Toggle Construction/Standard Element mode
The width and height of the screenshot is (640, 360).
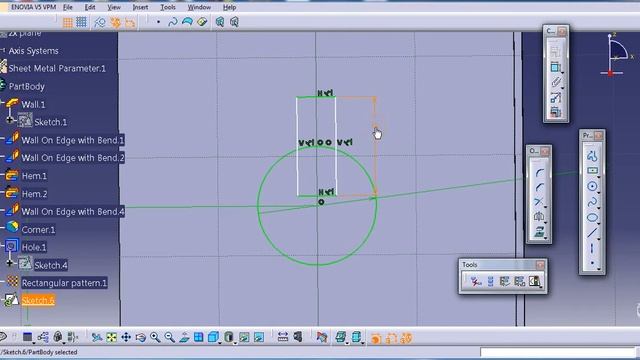pos(100,22)
